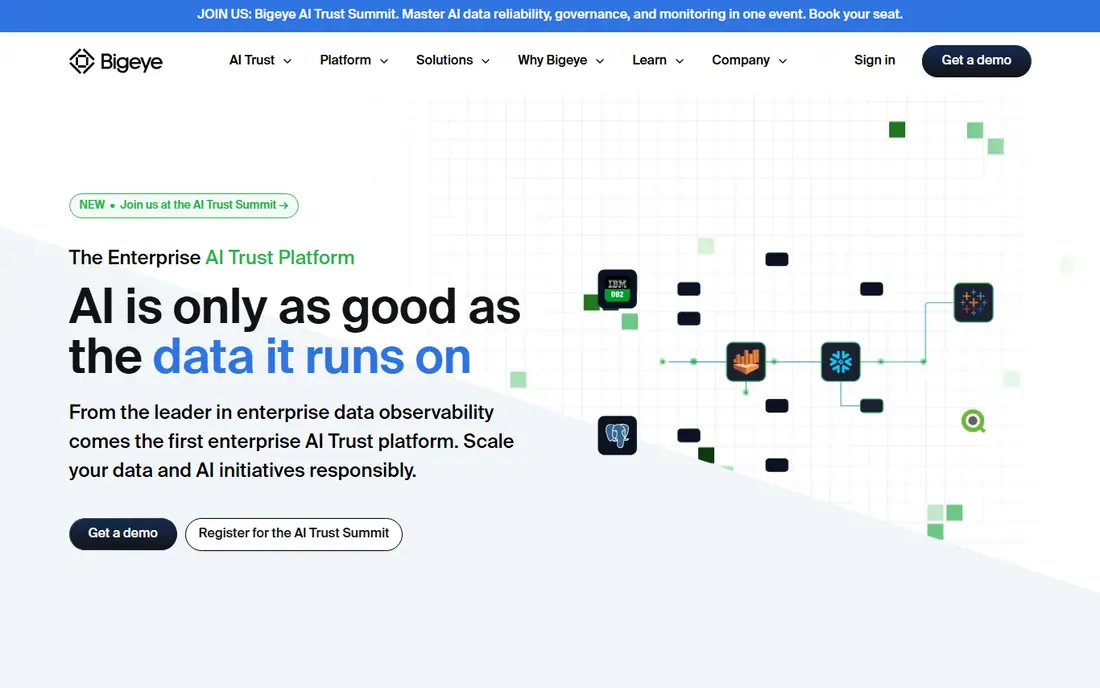Open the Learn nav item
This screenshot has height=688, width=1100.
649,60
